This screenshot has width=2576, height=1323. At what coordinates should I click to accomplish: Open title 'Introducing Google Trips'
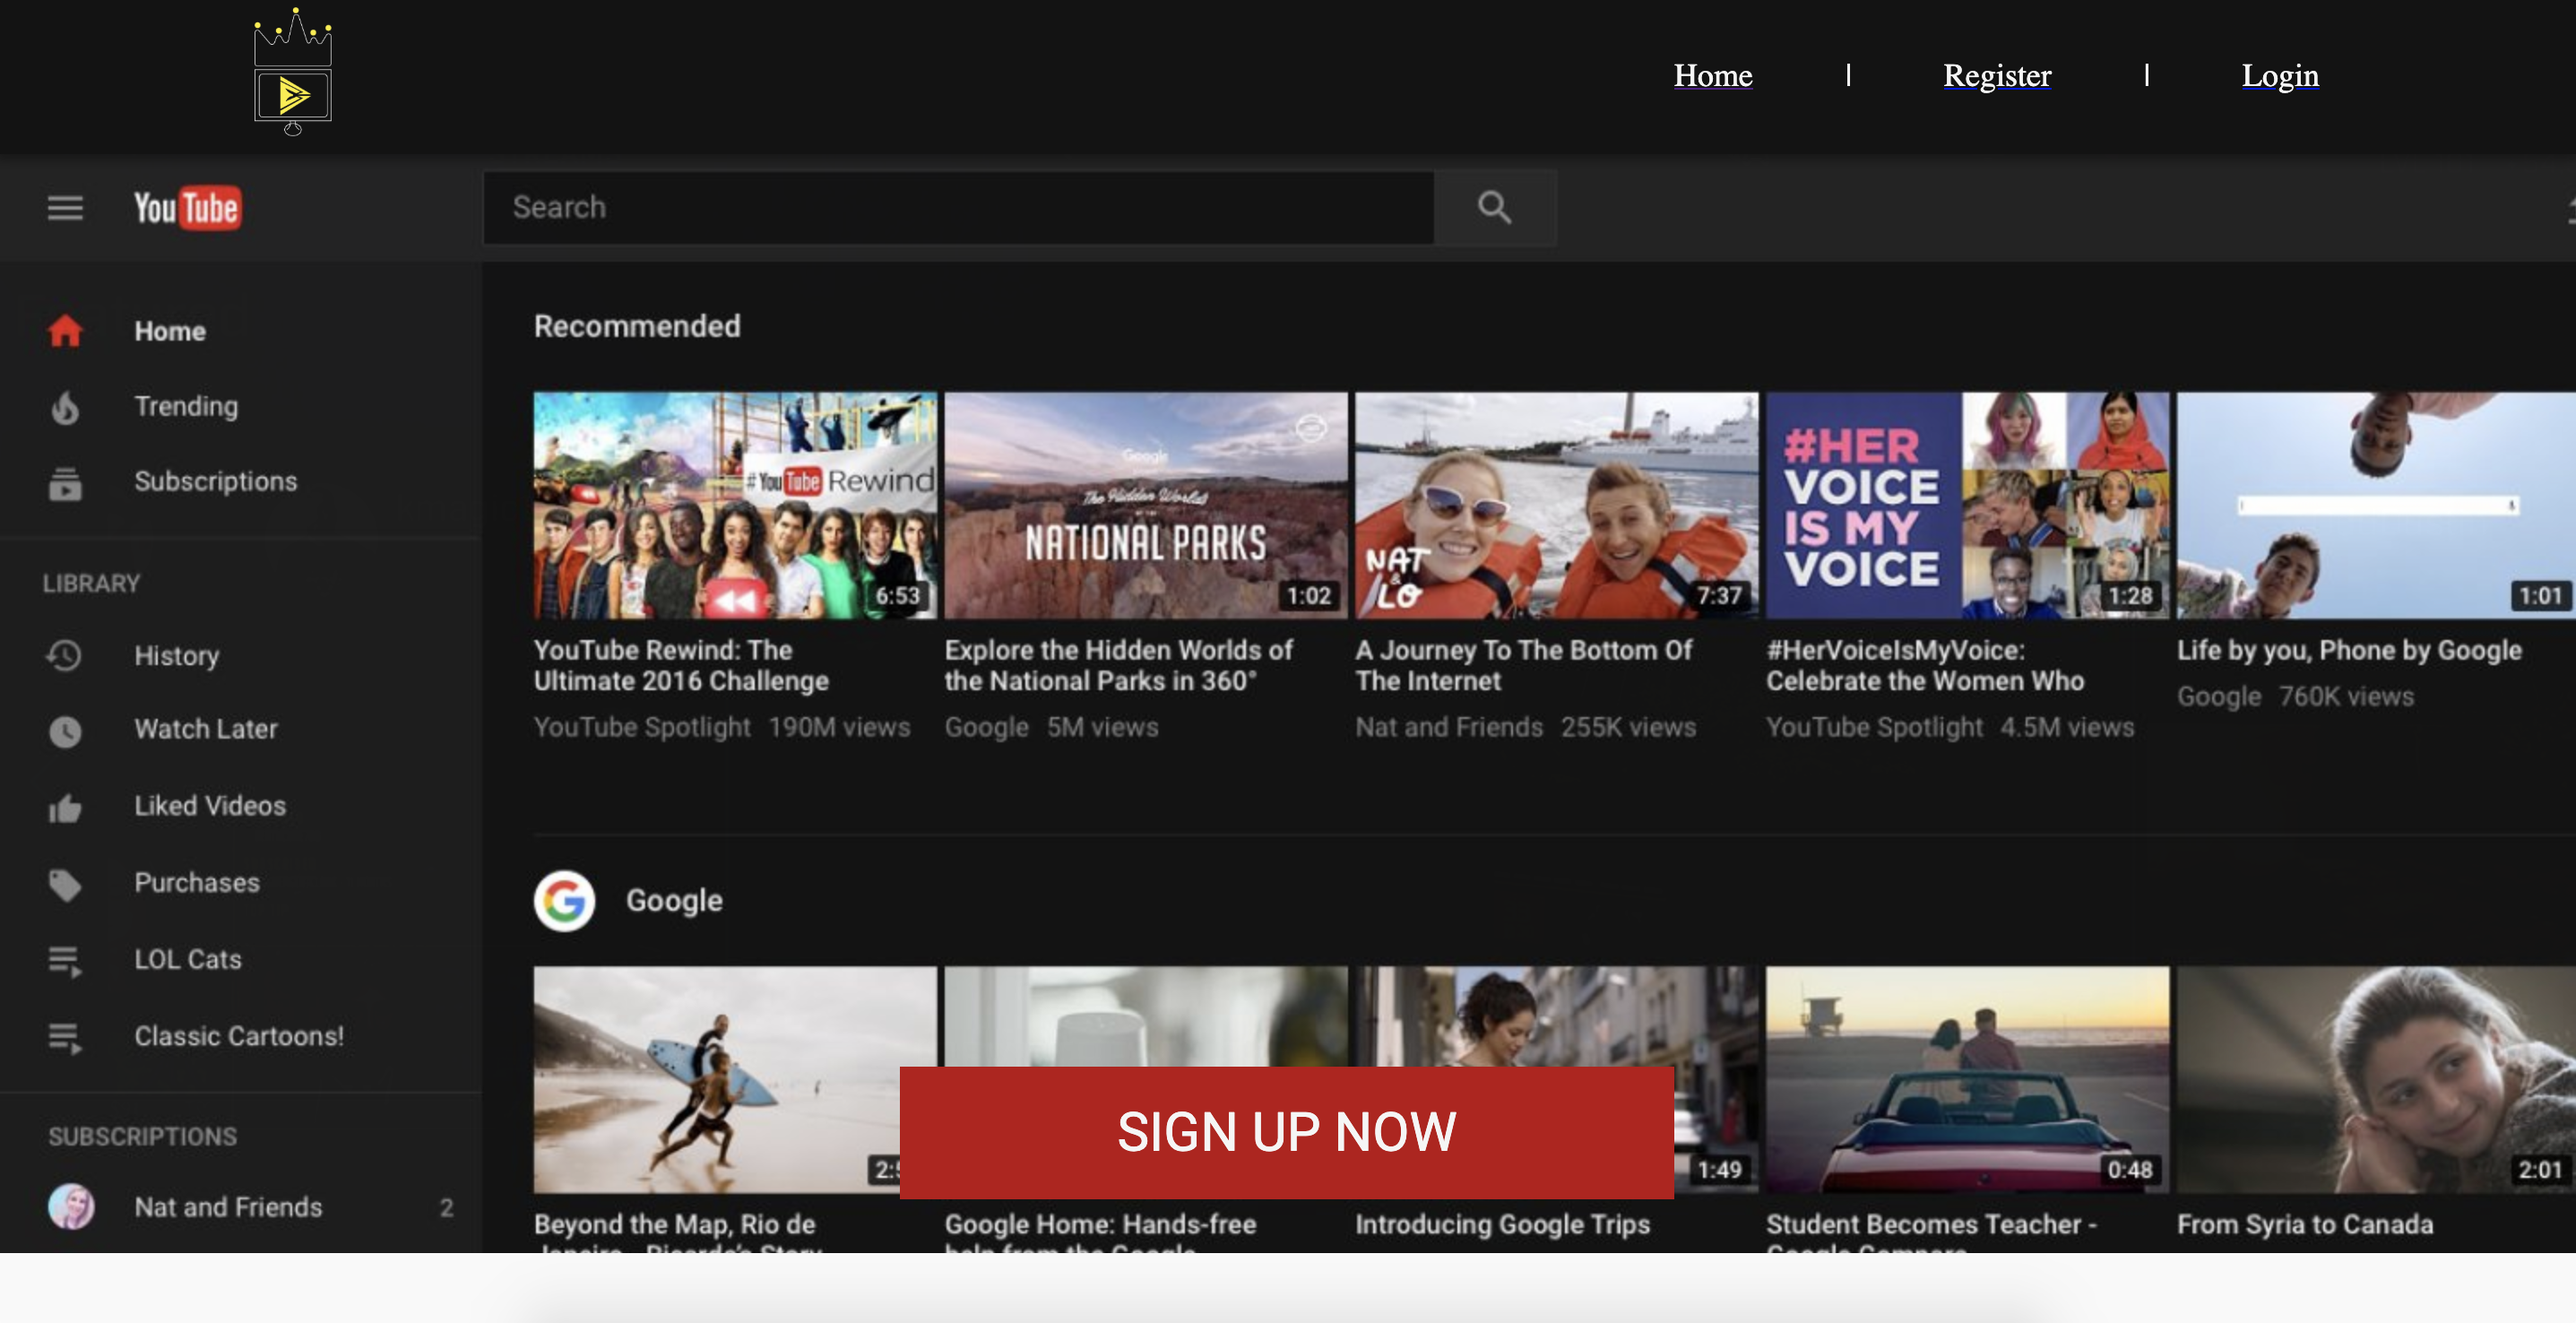point(1502,1224)
